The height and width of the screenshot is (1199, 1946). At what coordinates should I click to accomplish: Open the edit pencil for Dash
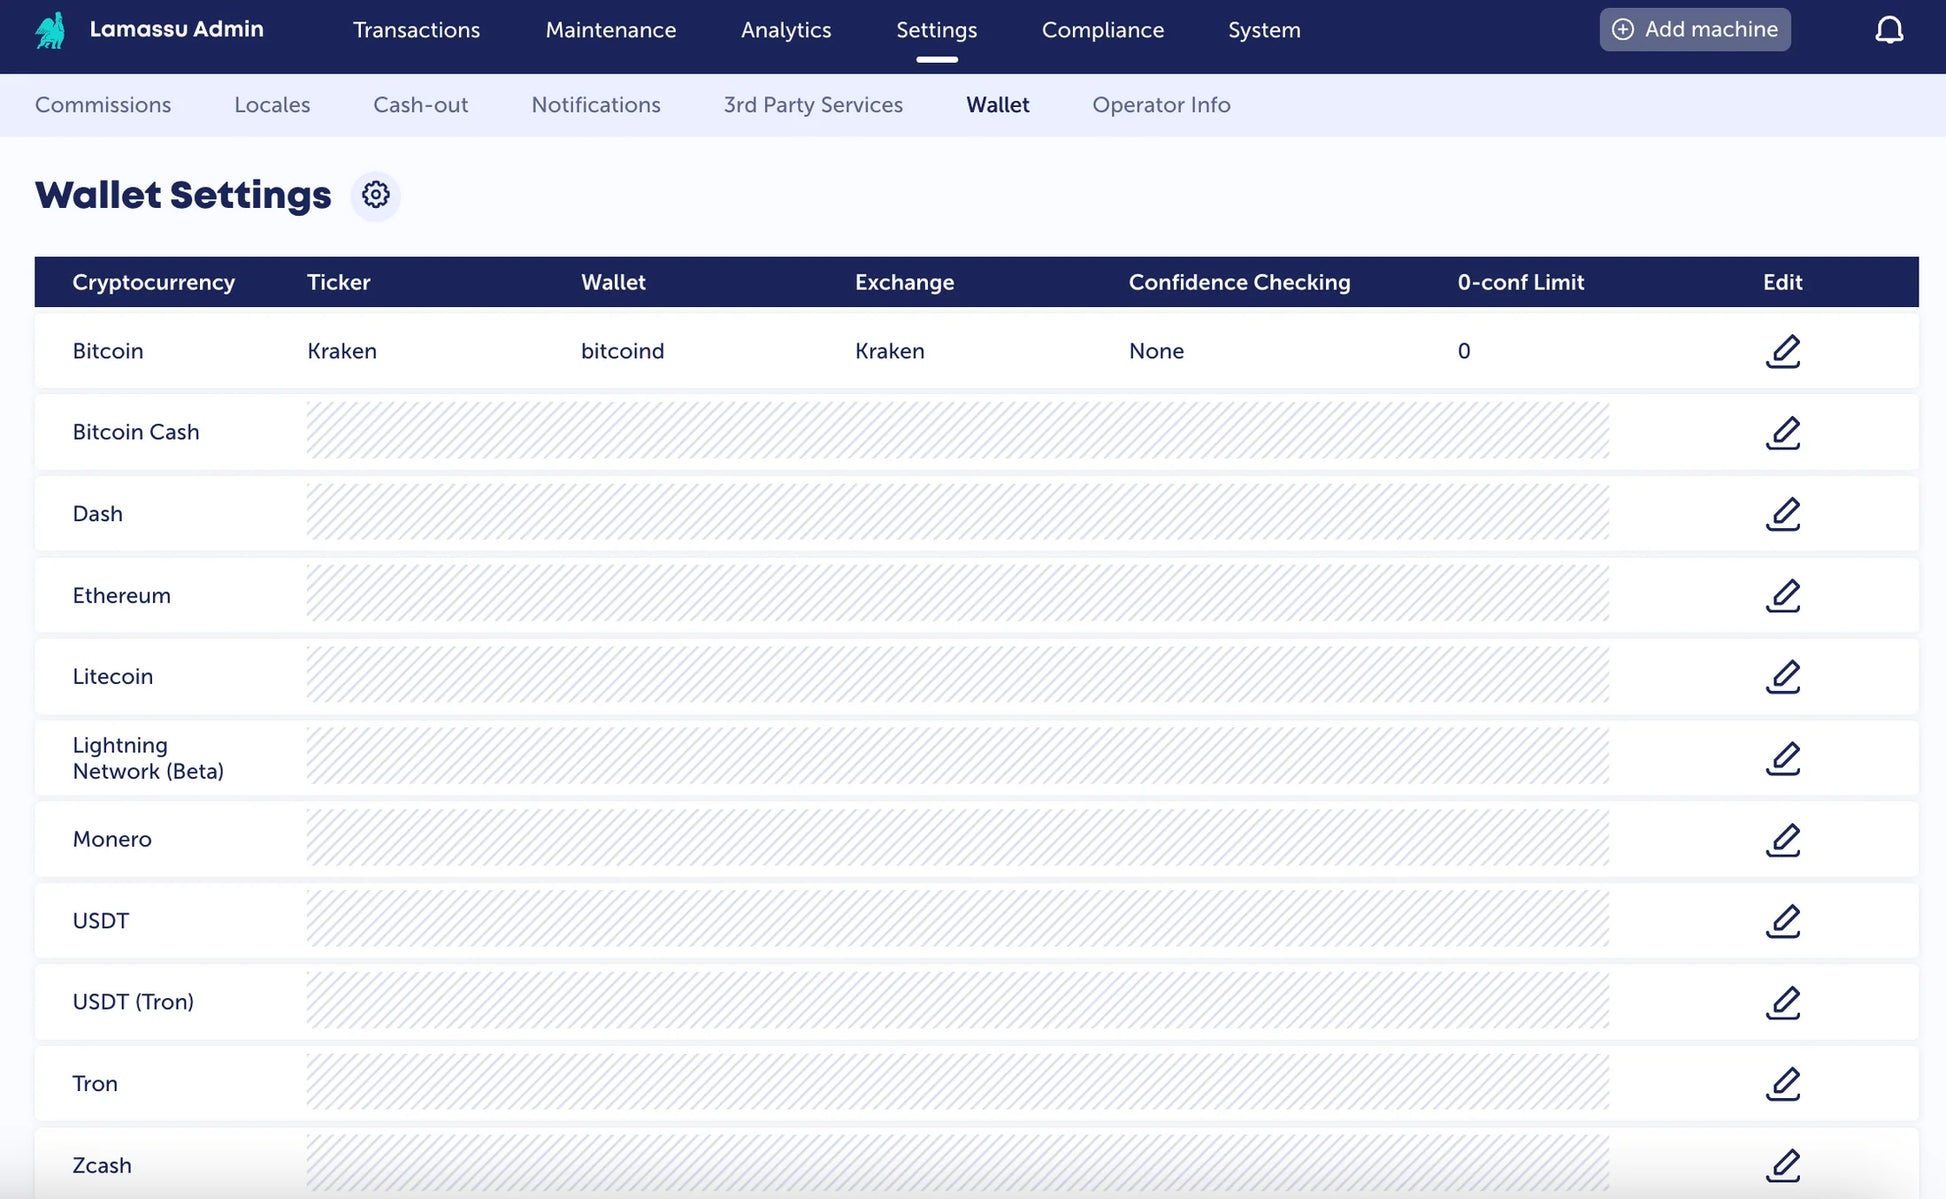[x=1782, y=514]
